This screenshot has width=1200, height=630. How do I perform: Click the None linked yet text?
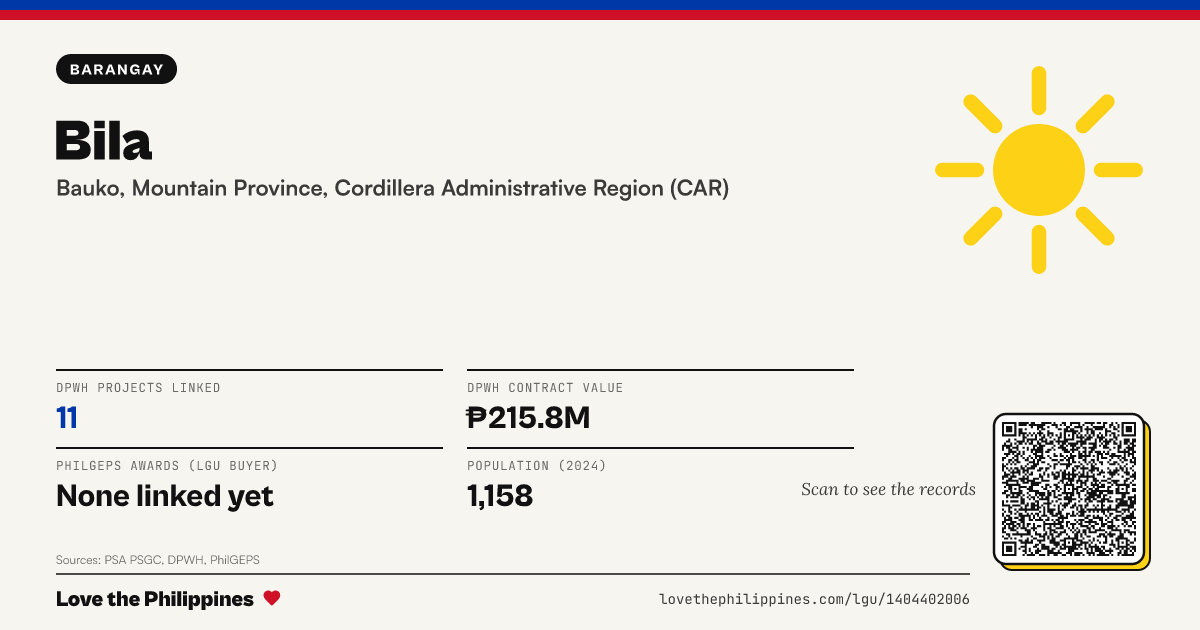(165, 496)
